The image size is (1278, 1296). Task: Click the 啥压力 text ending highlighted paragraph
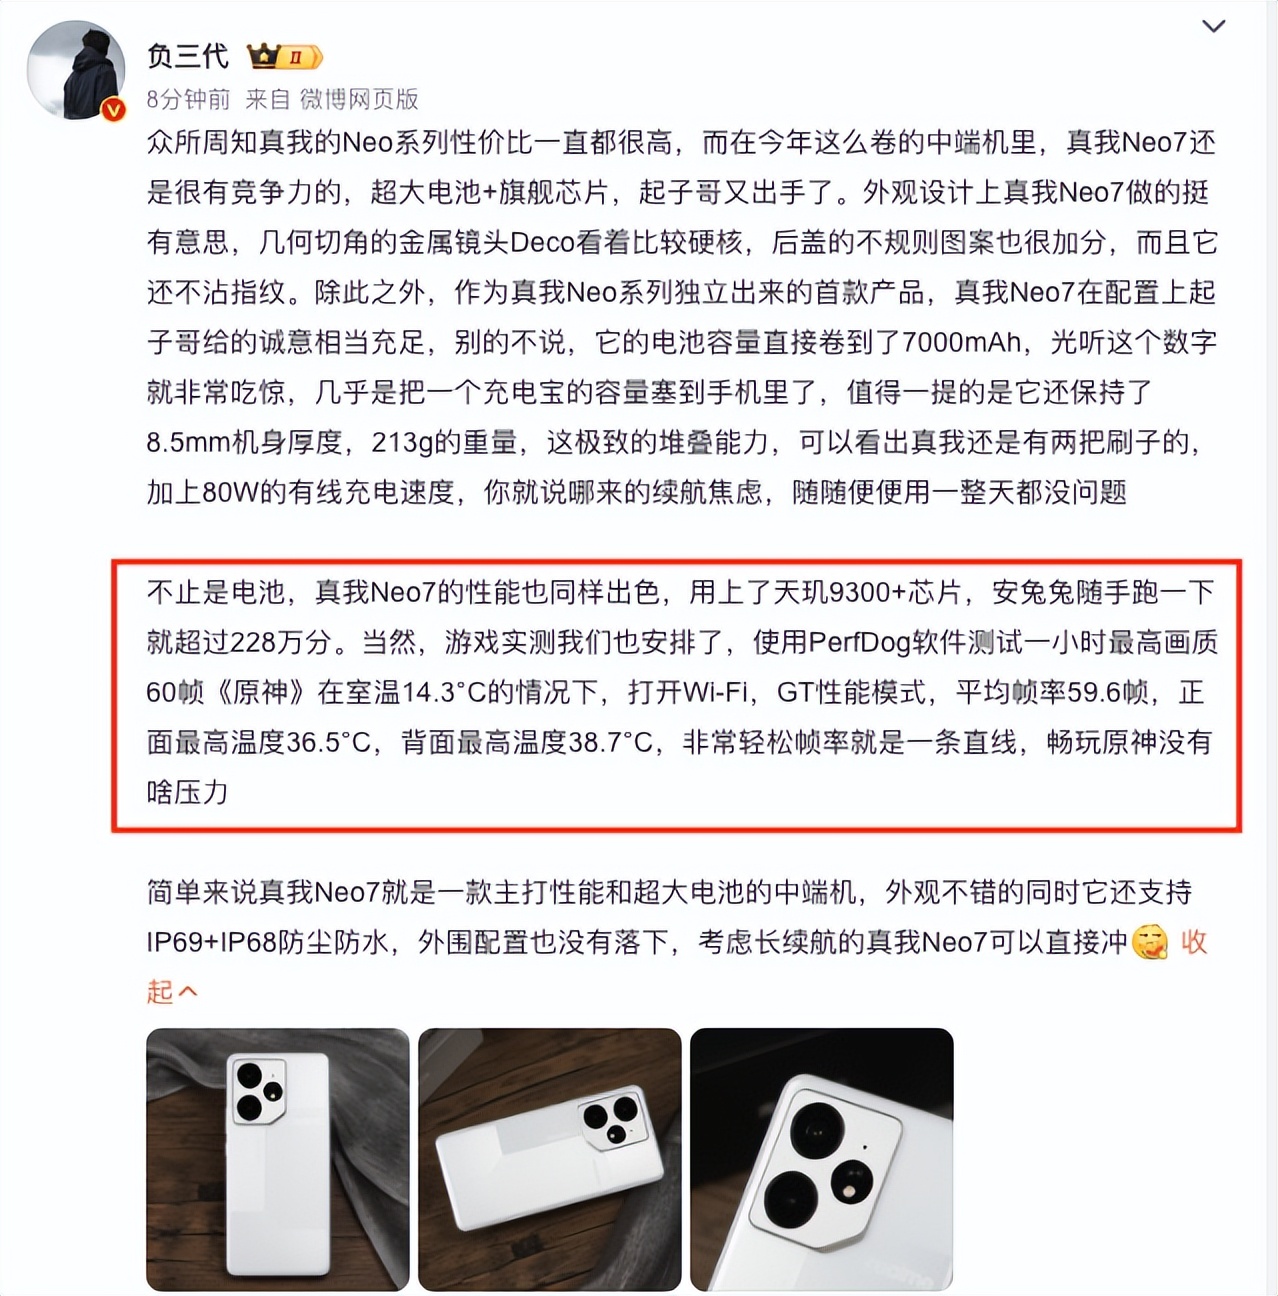click(187, 792)
